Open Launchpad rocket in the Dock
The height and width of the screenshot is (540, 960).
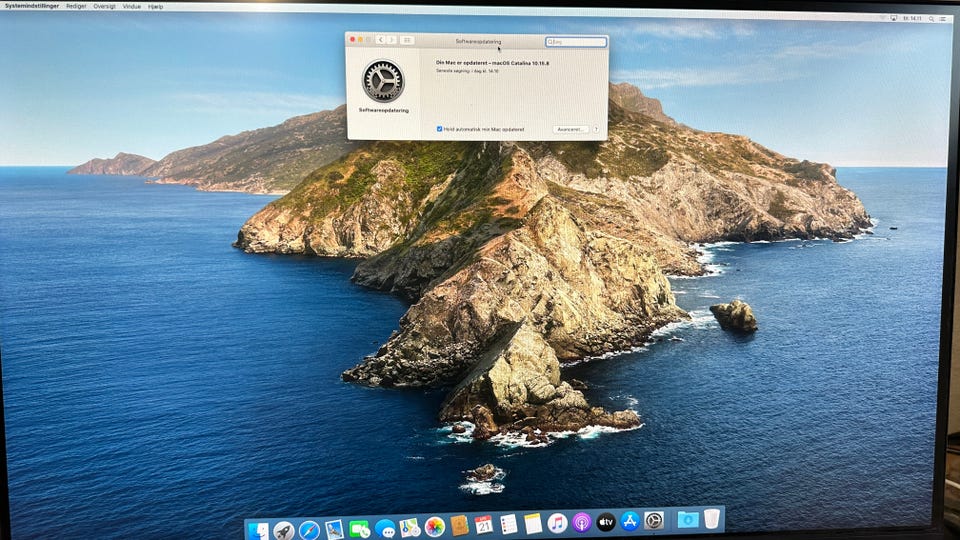[x=283, y=530]
